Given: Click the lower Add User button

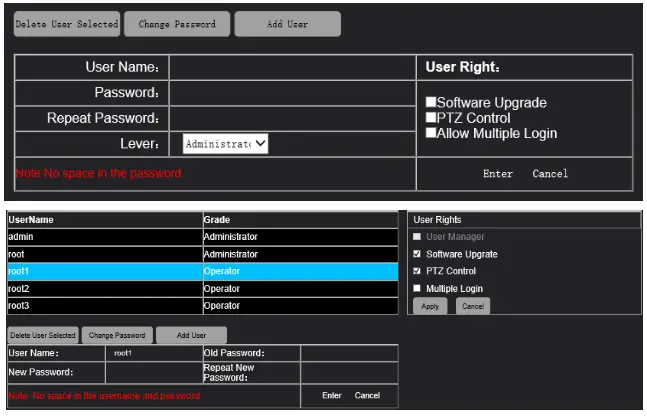Looking at the screenshot, I should [x=191, y=336].
